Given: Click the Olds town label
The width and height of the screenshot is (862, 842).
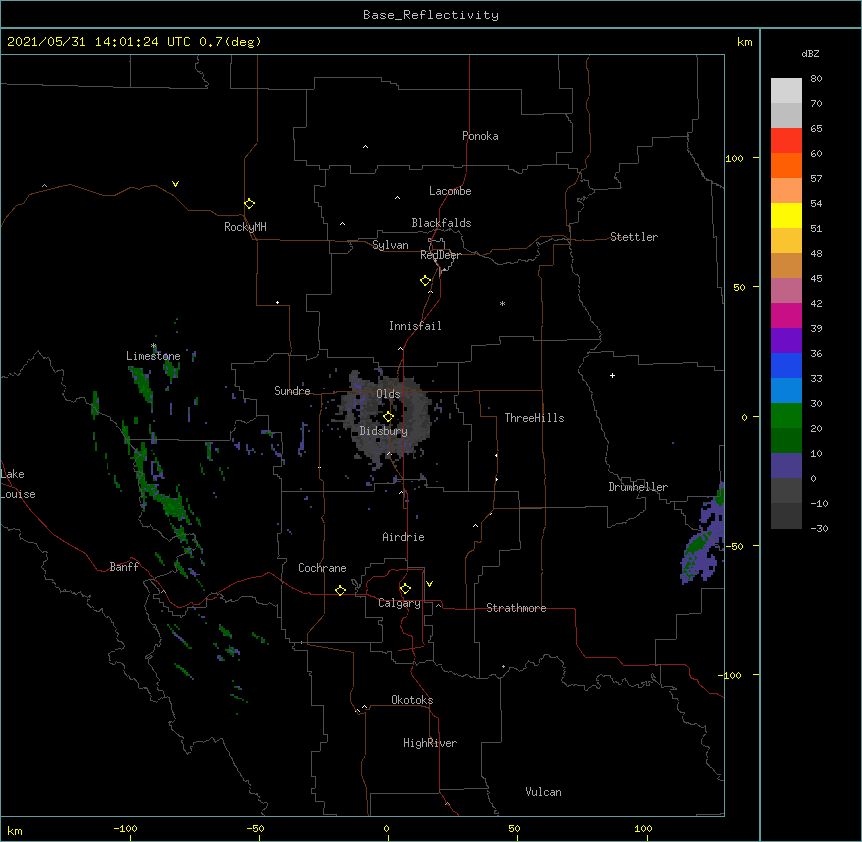Looking at the screenshot, I should [x=388, y=394].
